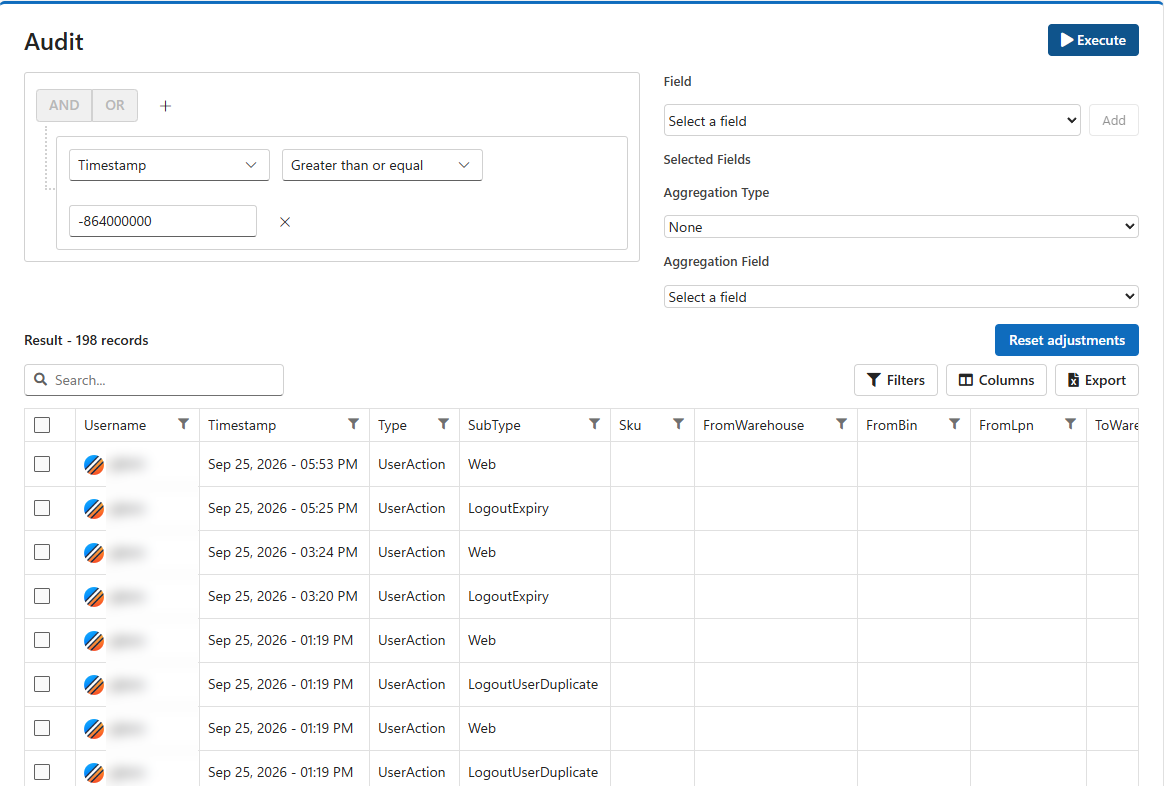1164x786 pixels.
Task: Open the Aggregation Field dropdown
Action: click(x=901, y=297)
